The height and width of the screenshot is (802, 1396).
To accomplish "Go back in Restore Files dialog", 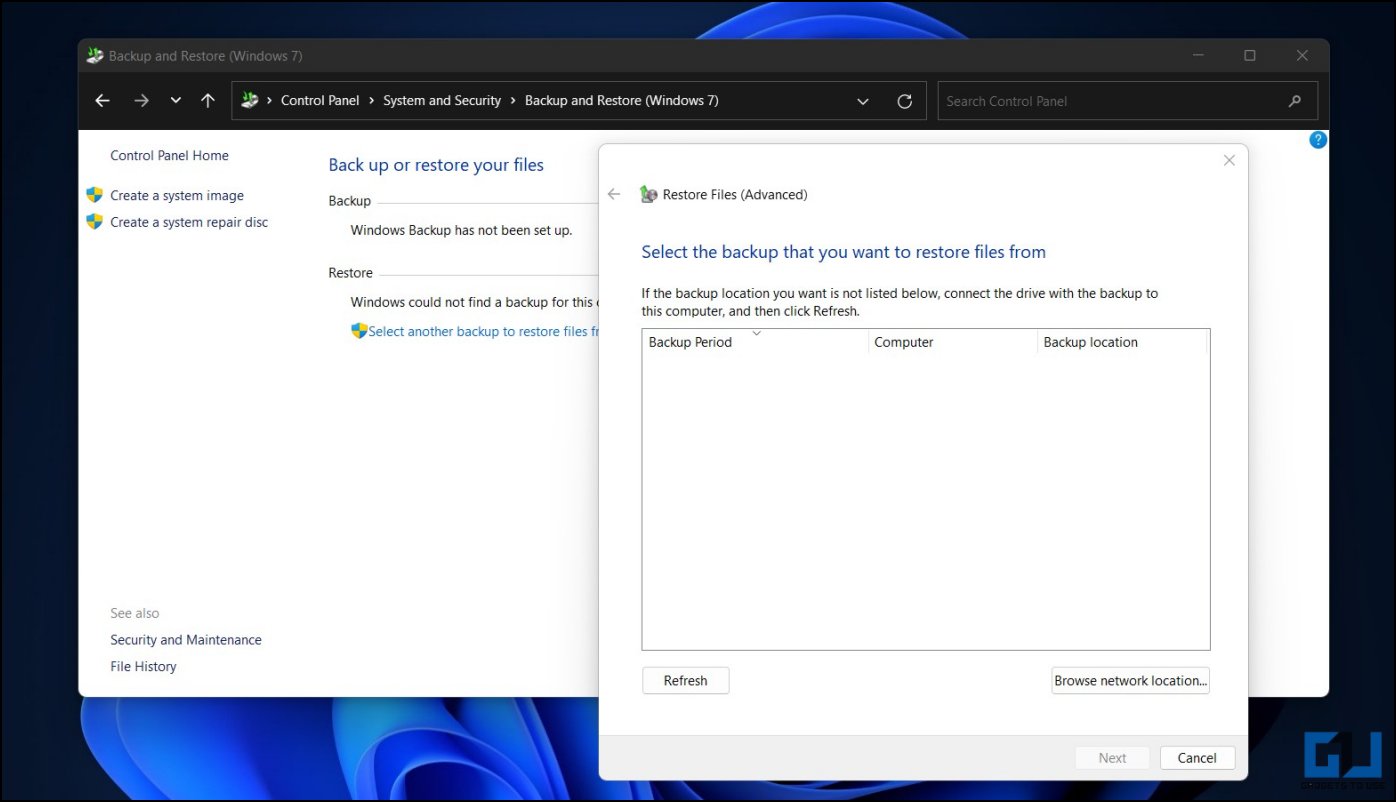I will click(x=614, y=194).
